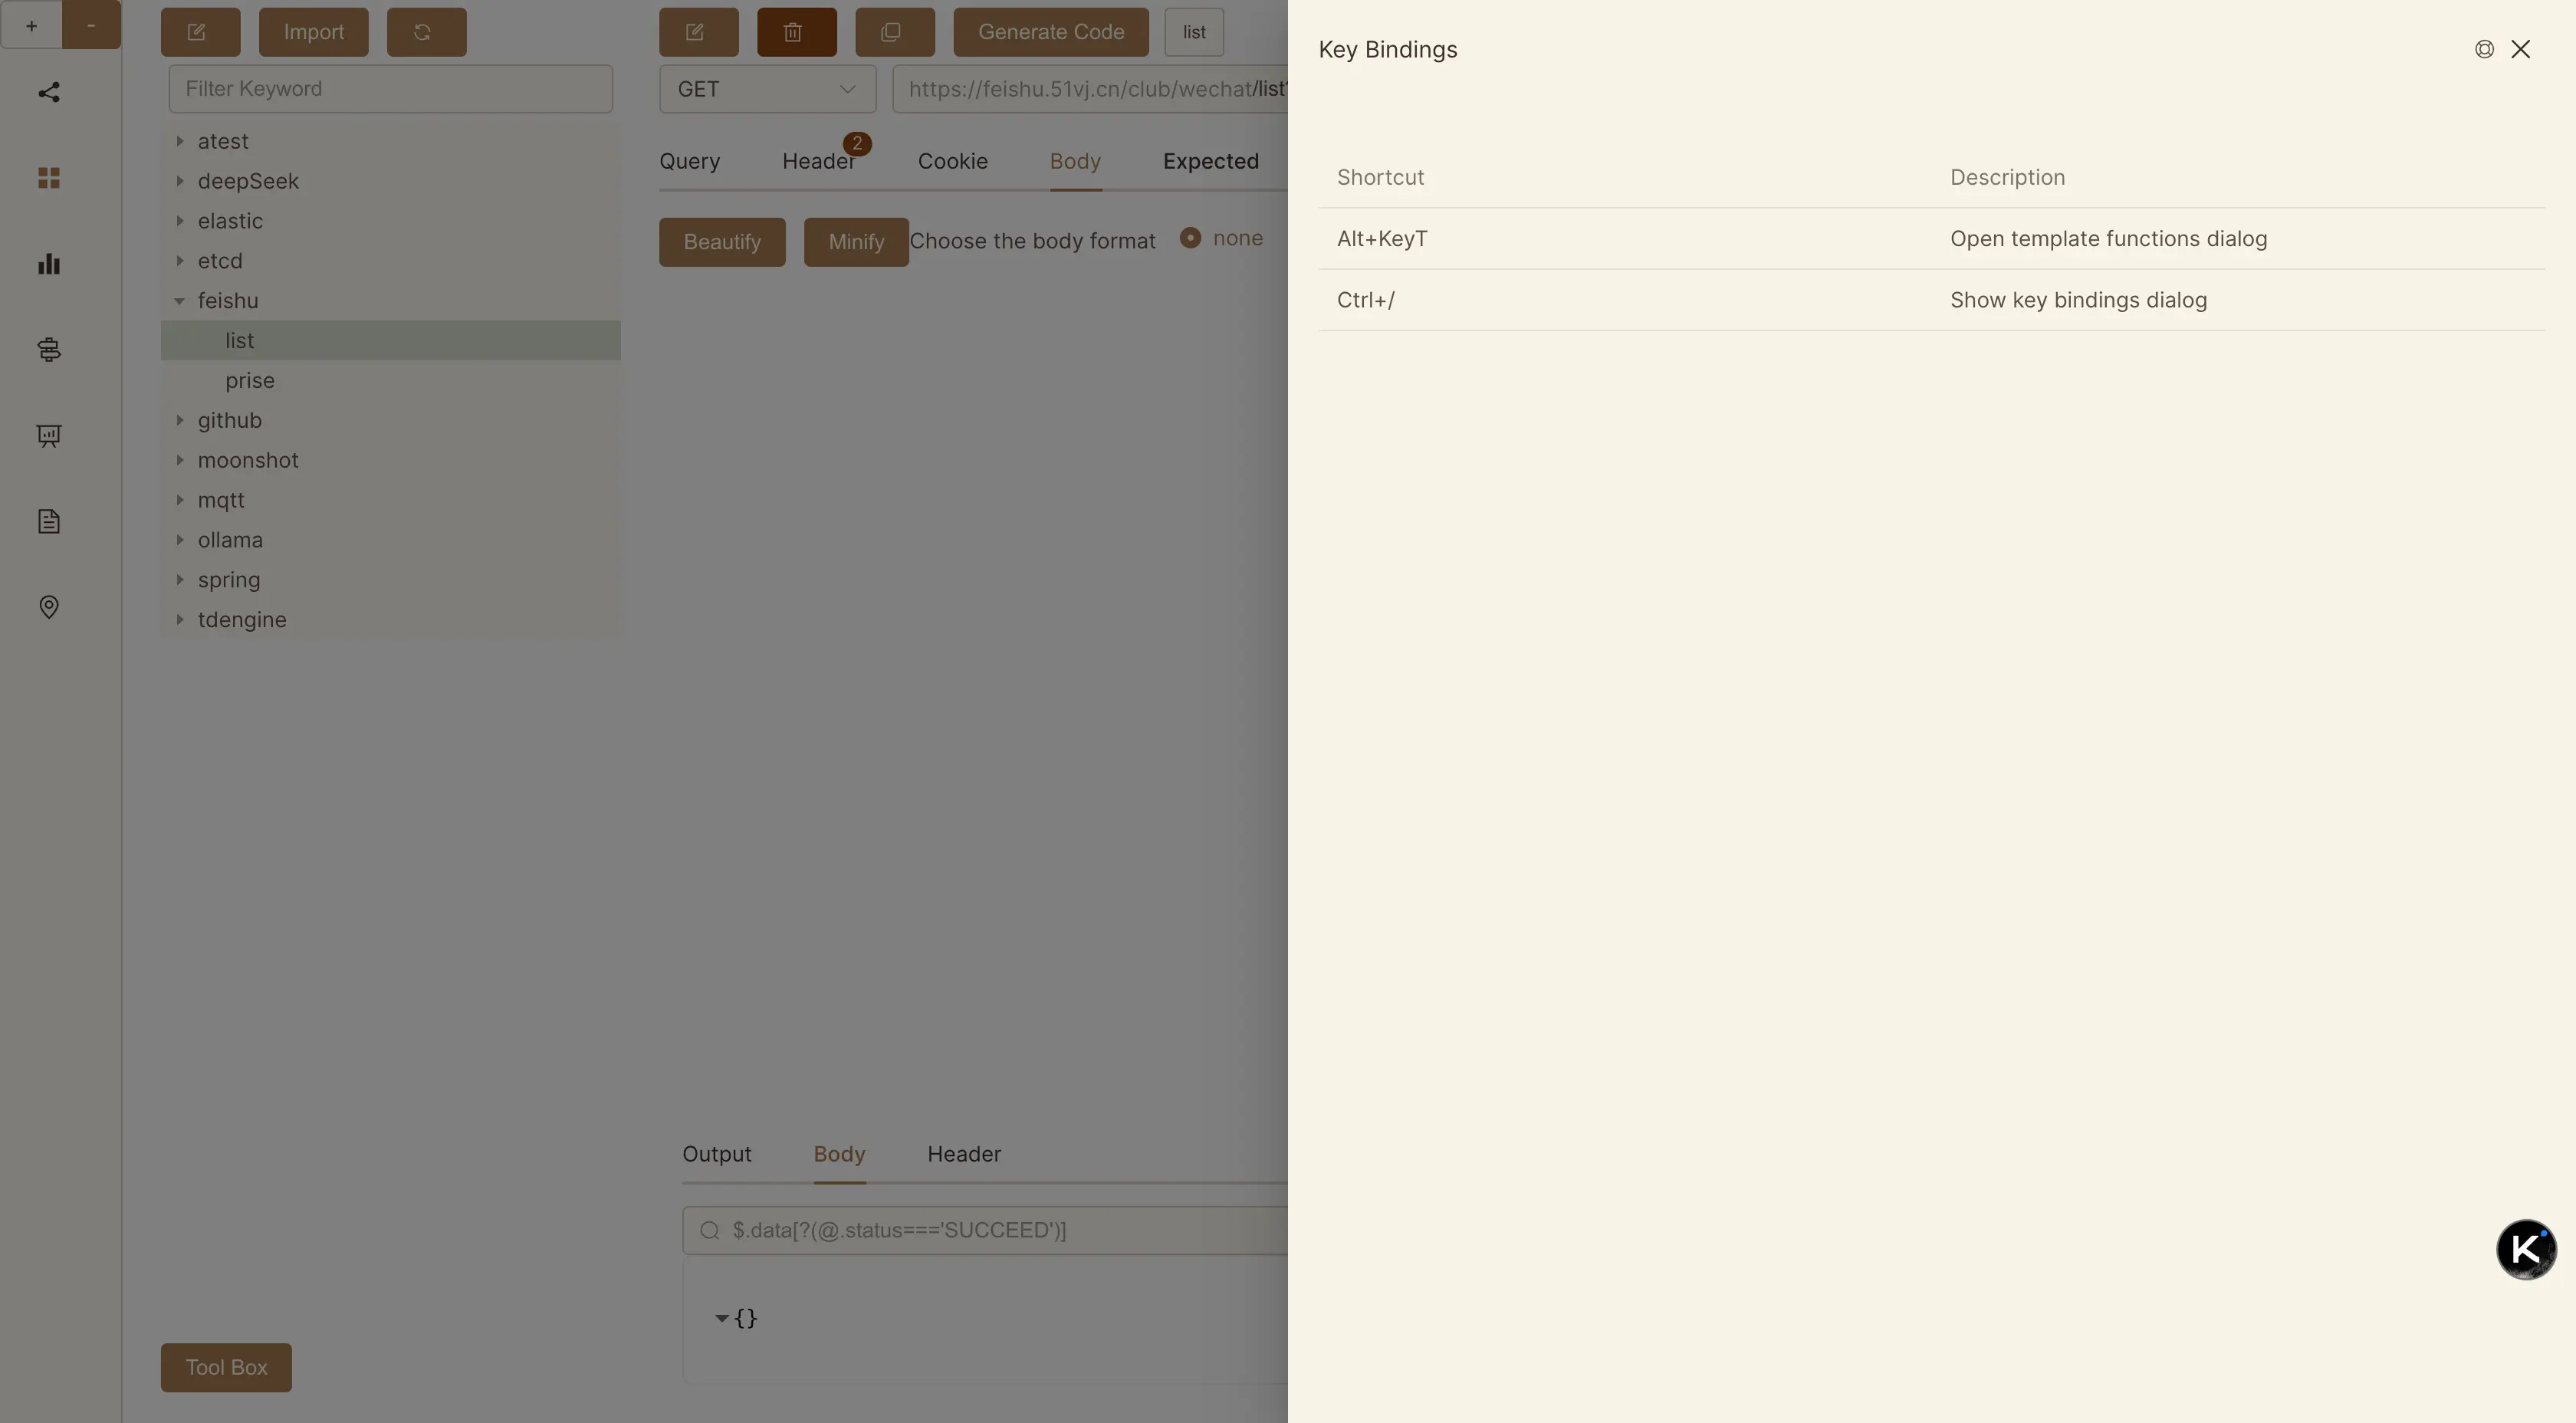
Task: Expand the etcd tree node
Action: pos(180,260)
